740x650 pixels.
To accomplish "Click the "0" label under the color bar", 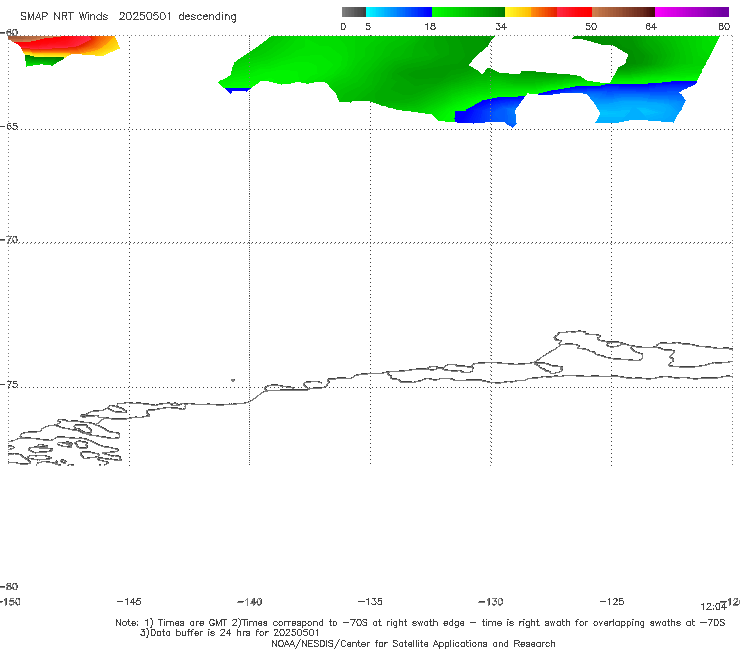I will coord(343,26).
